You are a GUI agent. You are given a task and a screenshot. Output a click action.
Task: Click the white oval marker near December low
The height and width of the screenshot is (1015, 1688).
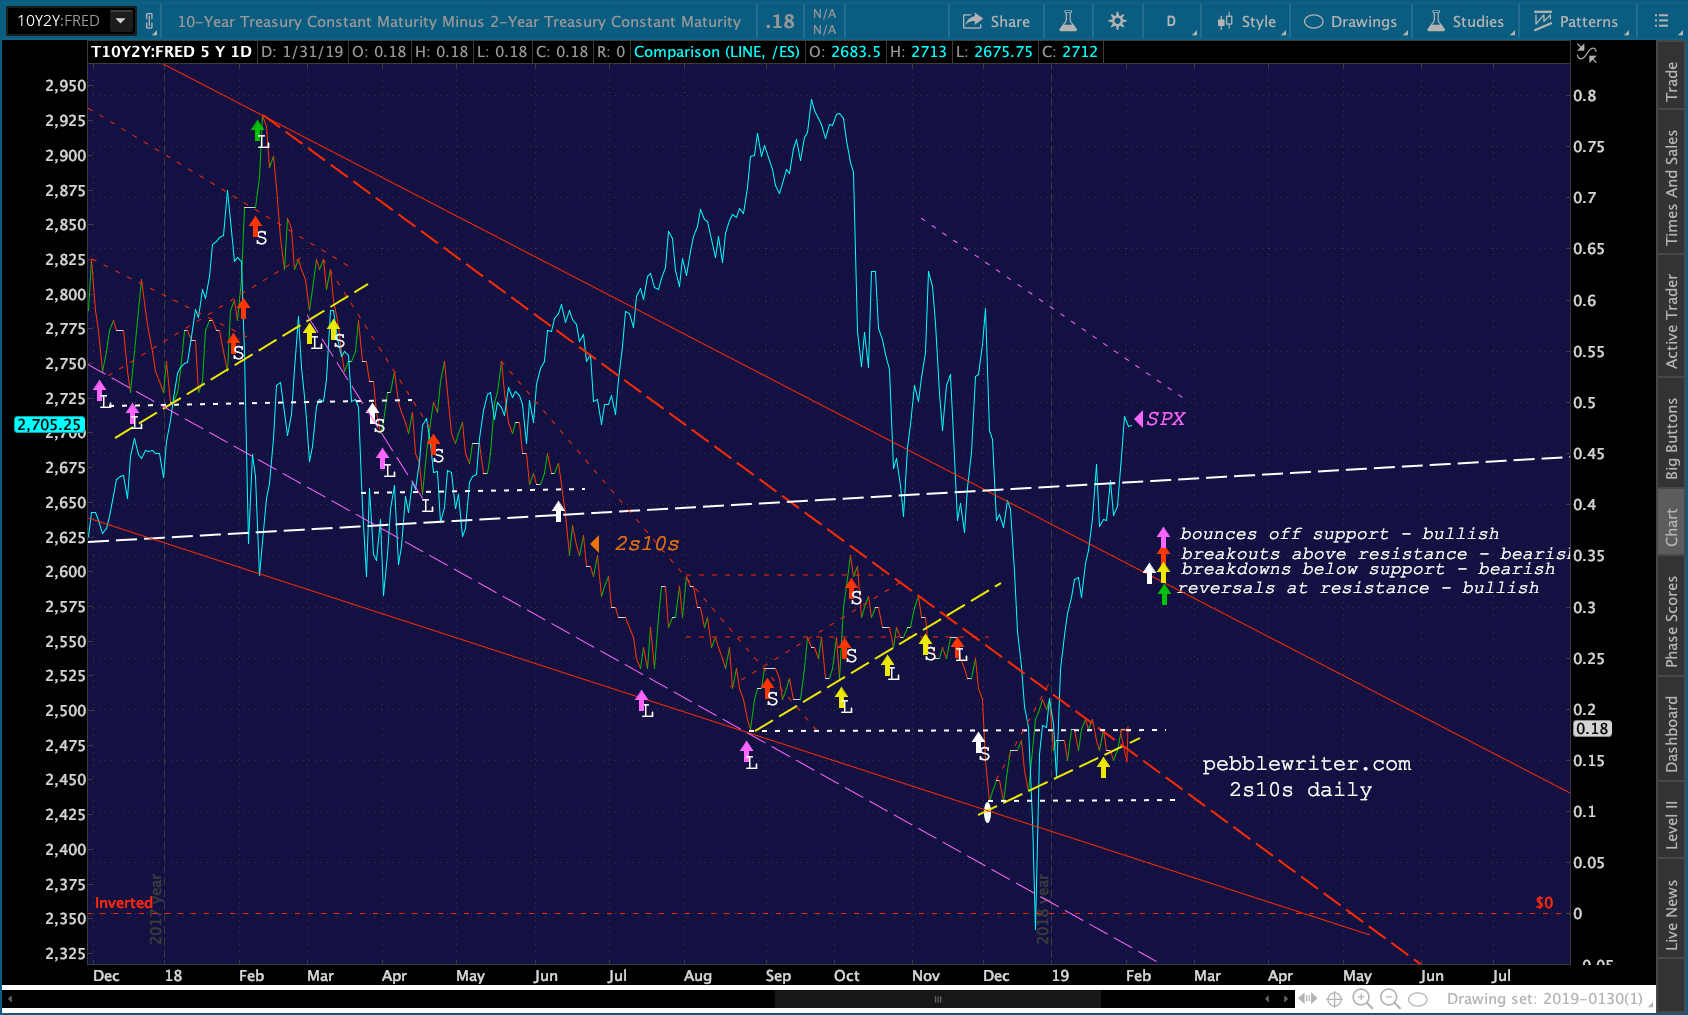(988, 813)
